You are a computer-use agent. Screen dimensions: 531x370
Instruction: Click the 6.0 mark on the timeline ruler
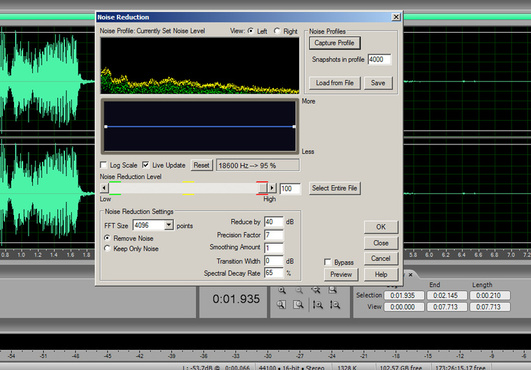tap(429, 255)
